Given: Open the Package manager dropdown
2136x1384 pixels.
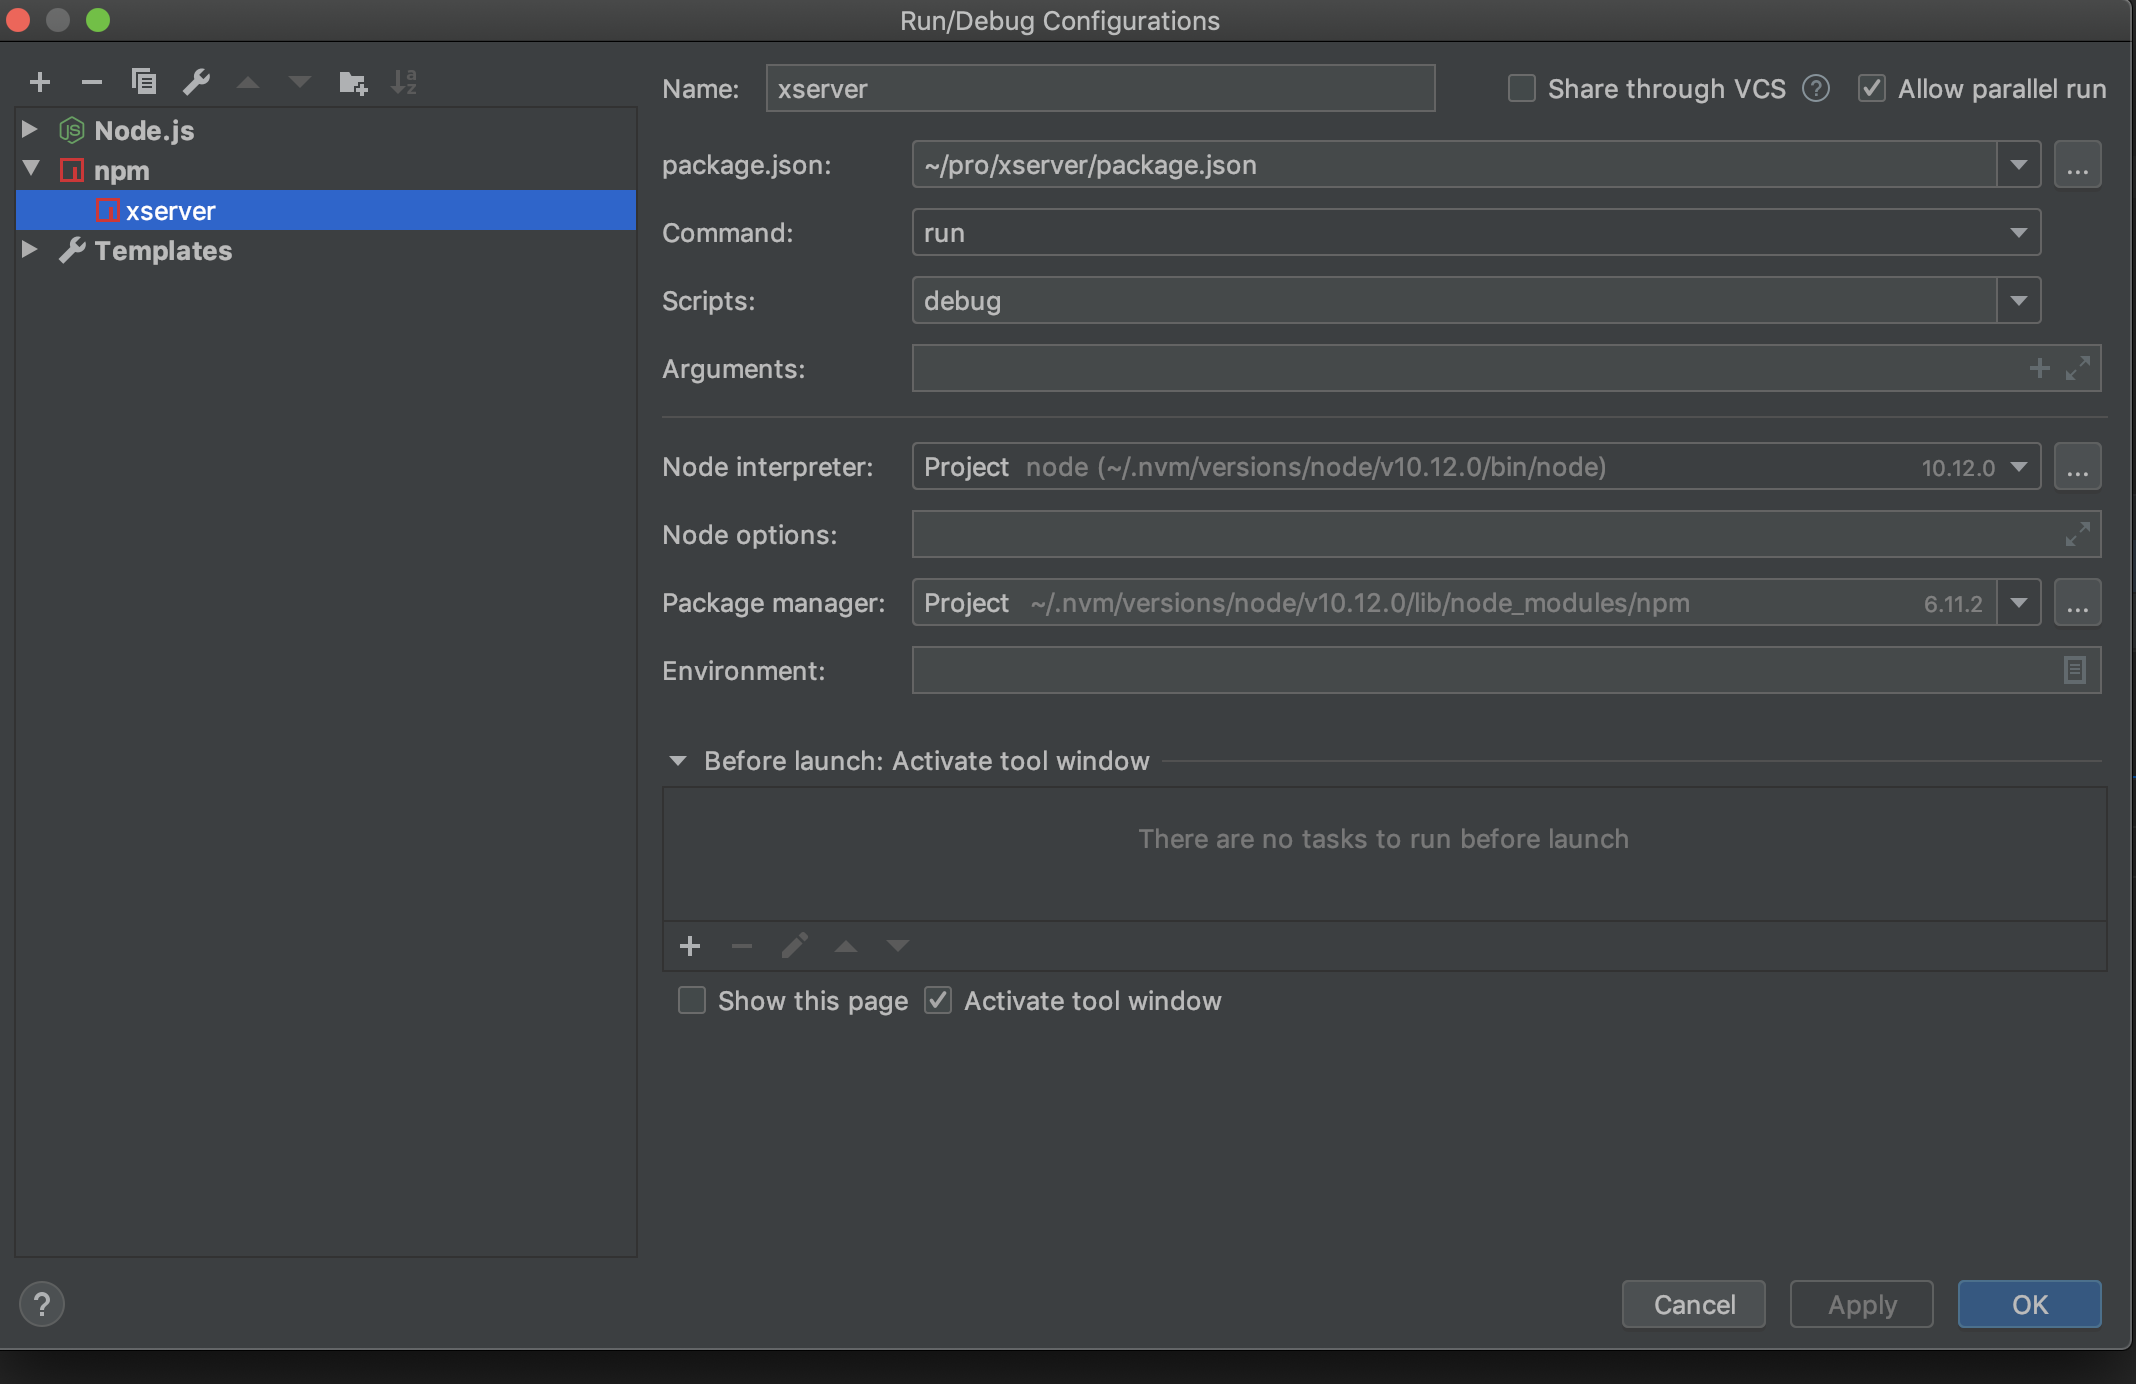Looking at the screenshot, I should [x=2019, y=603].
